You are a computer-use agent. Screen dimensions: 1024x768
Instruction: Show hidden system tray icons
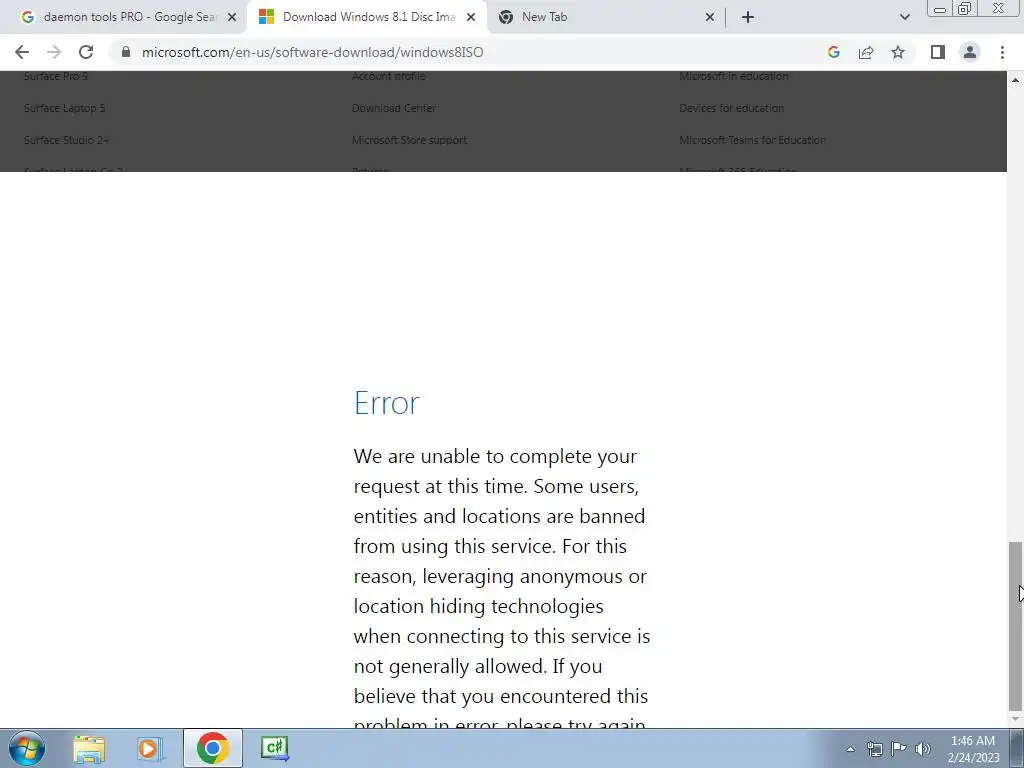pyautogui.click(x=850, y=749)
